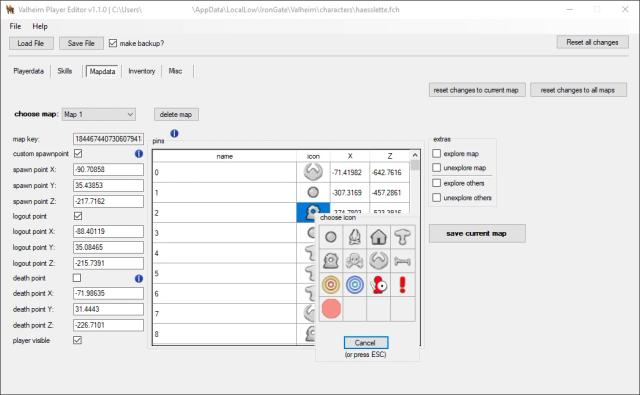Image resolution: width=640 pixels, height=395 pixels.
Task: Click the spawn point Y field
Action: [108, 185]
